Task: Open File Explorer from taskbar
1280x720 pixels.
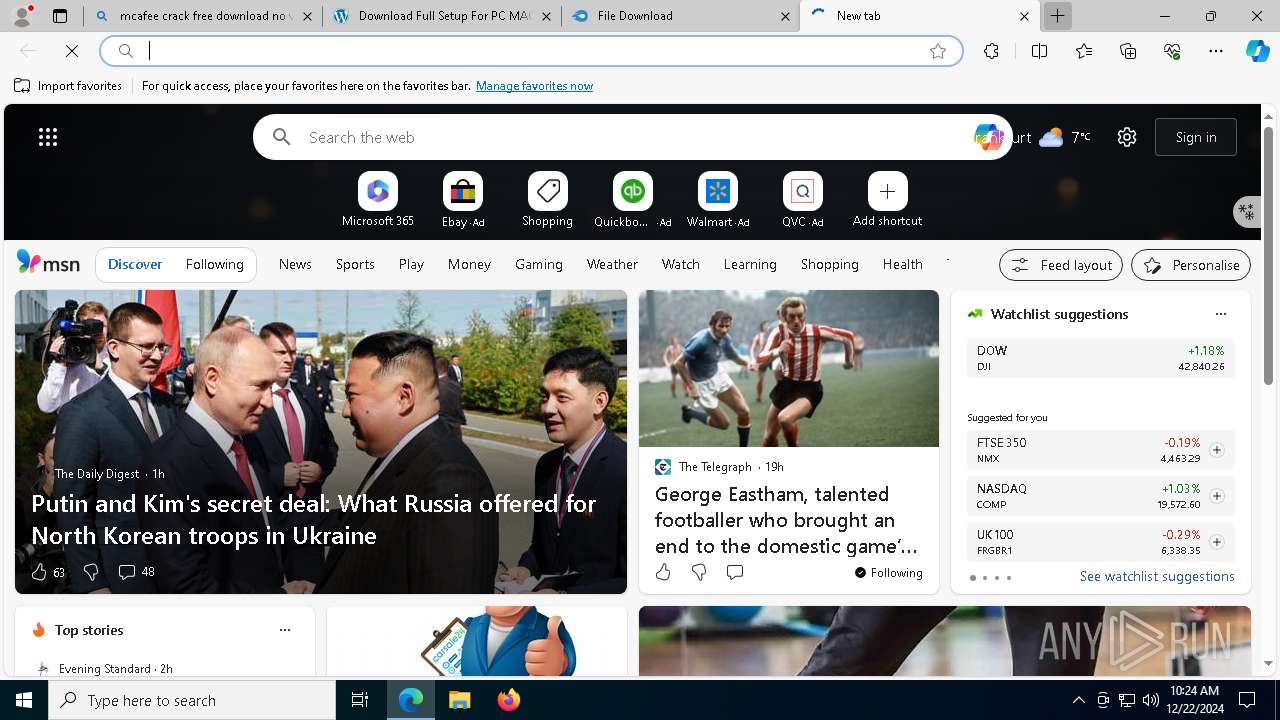Action: click(x=459, y=700)
